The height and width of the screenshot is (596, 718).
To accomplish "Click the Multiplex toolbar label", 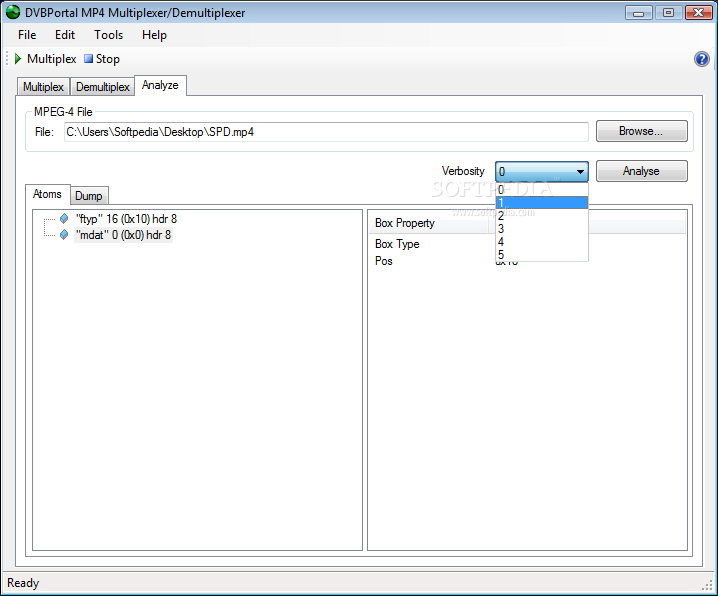I will pos(52,59).
